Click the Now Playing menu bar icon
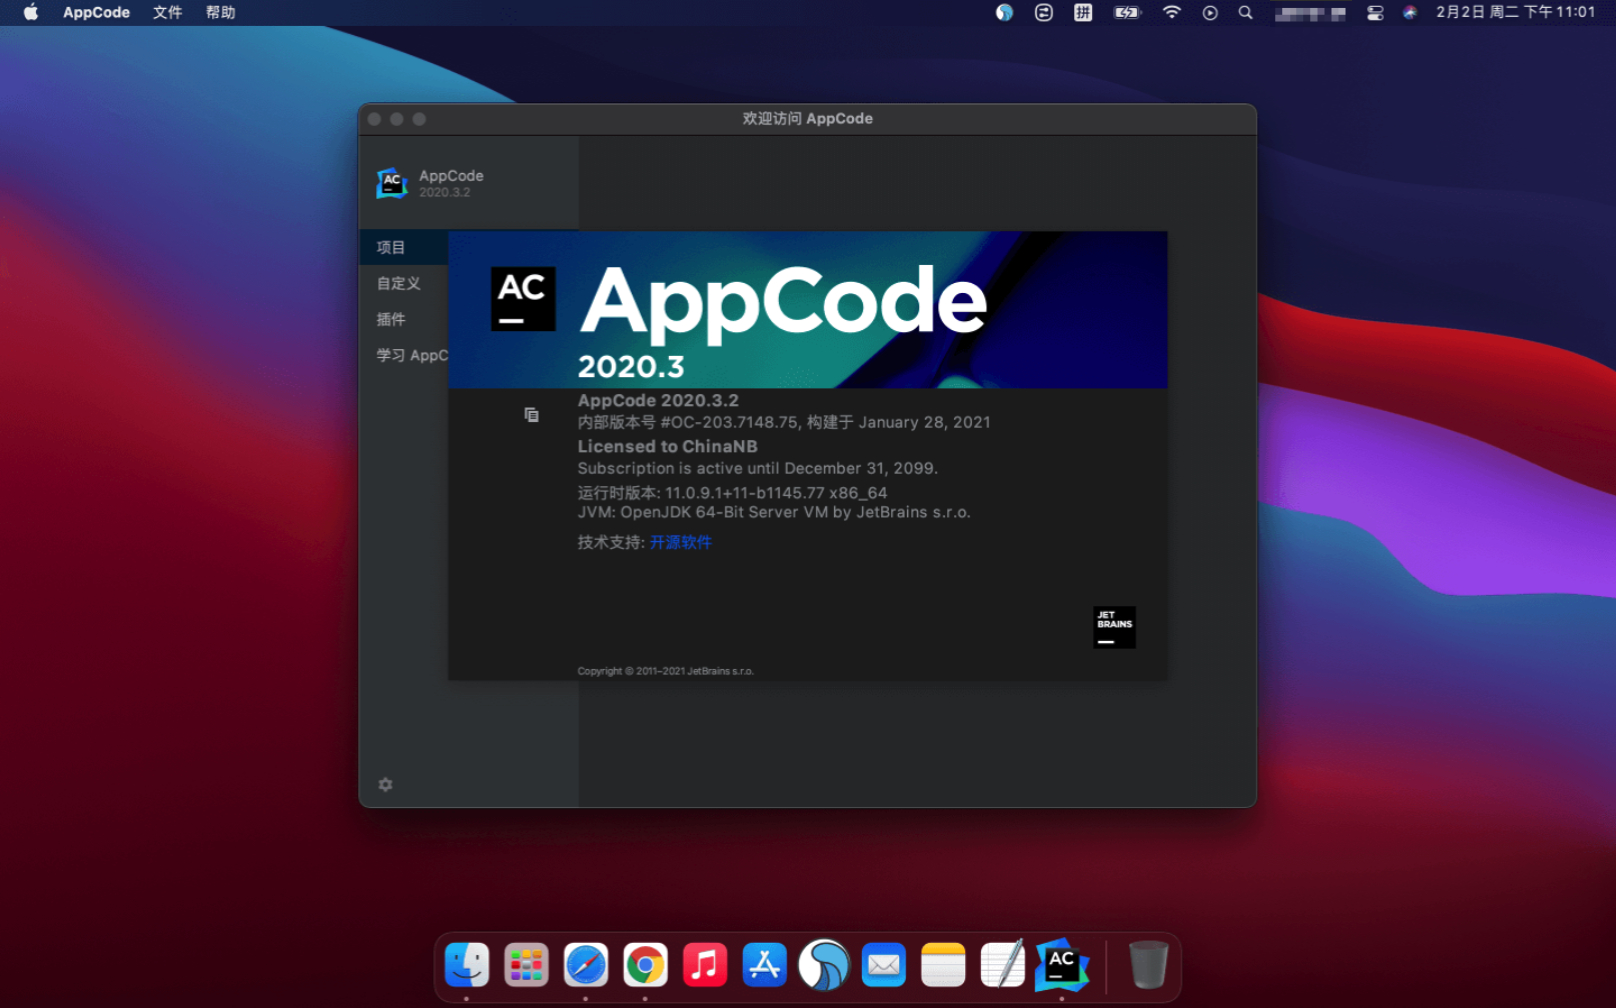This screenshot has width=1616, height=1008. point(1210,12)
